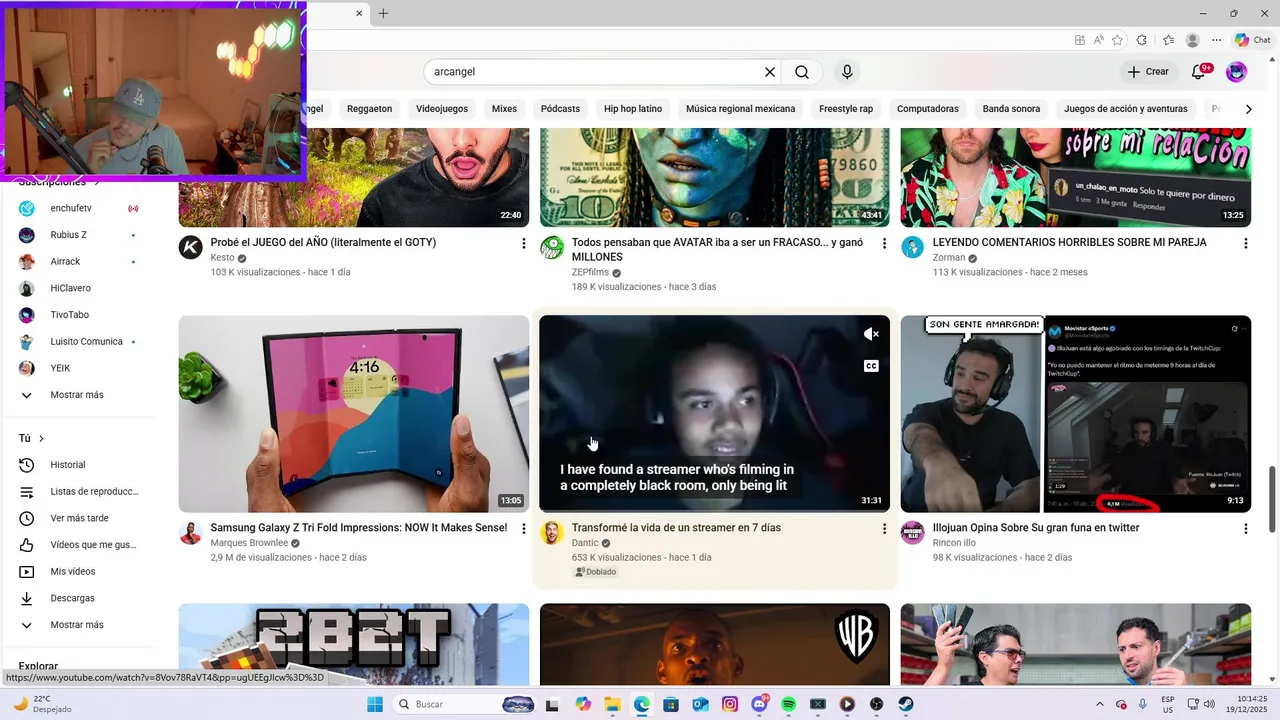Image resolution: width=1280 pixels, height=720 pixels.
Task: Open the Illojuan Opina video thumbnail
Action: pyautogui.click(x=1075, y=414)
